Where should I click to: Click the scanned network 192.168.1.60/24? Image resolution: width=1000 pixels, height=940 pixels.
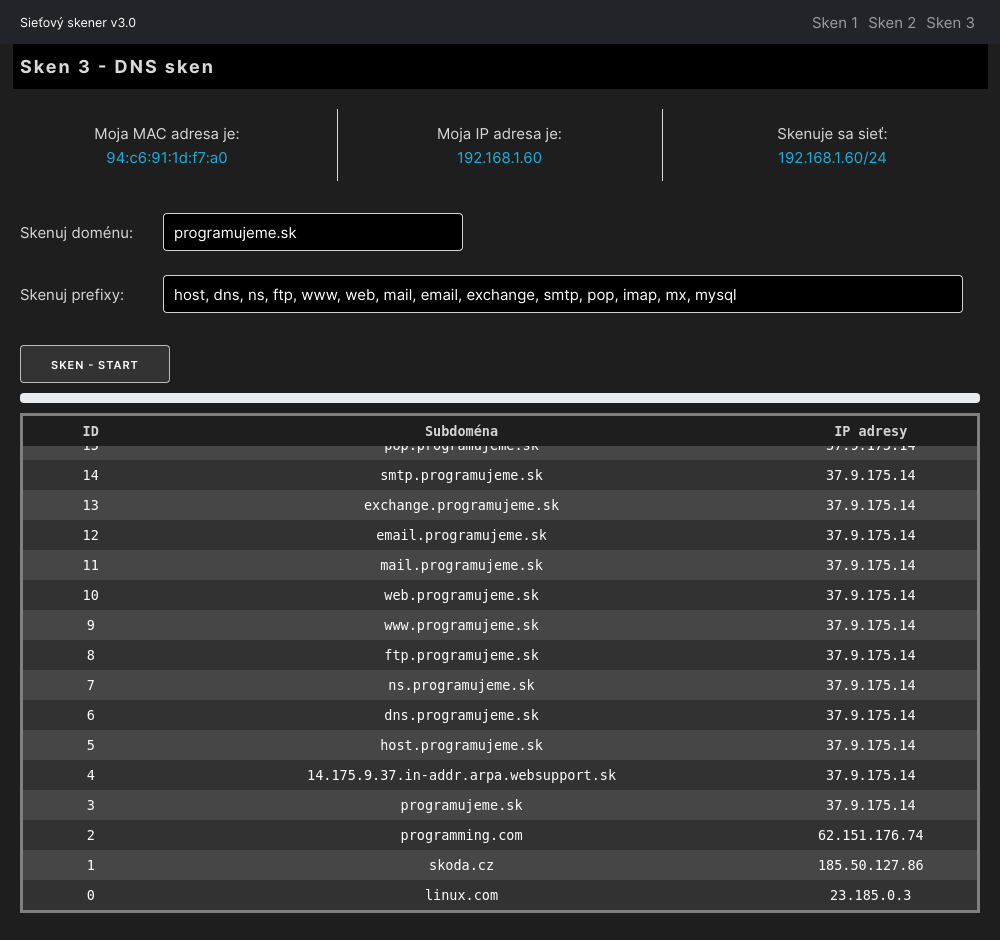coord(832,158)
